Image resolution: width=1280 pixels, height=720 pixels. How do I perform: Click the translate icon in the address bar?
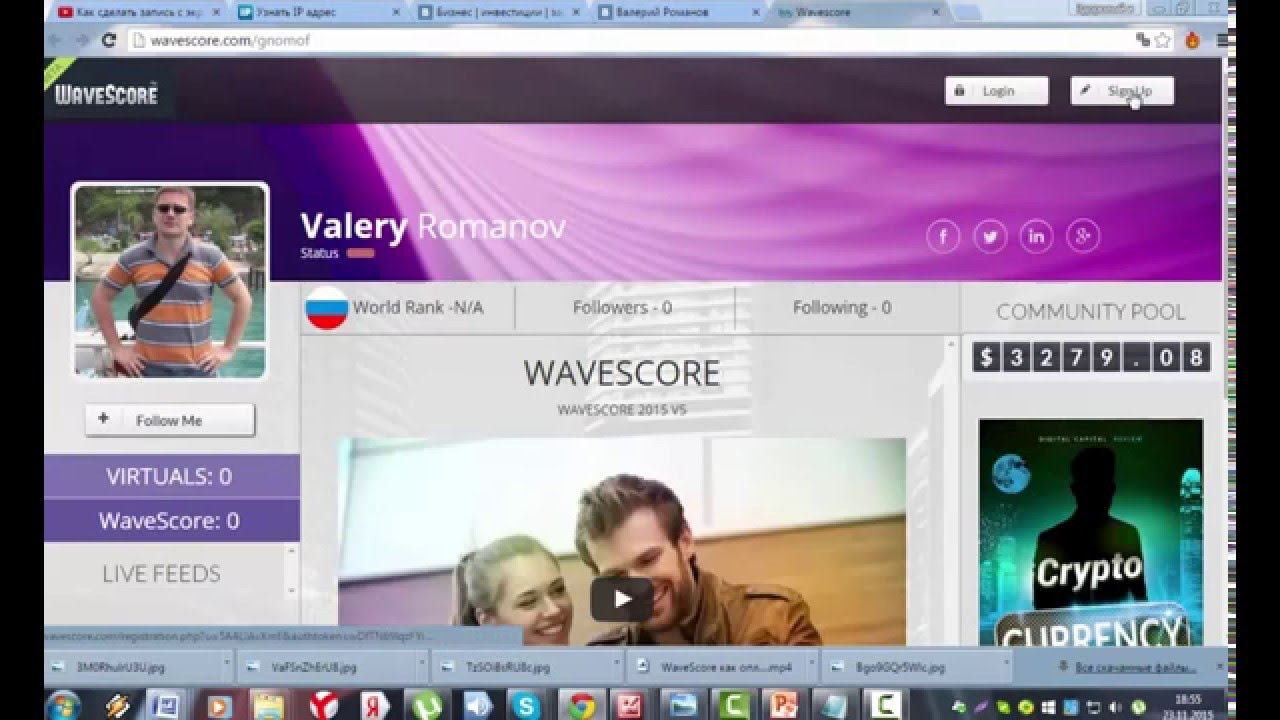1143,41
